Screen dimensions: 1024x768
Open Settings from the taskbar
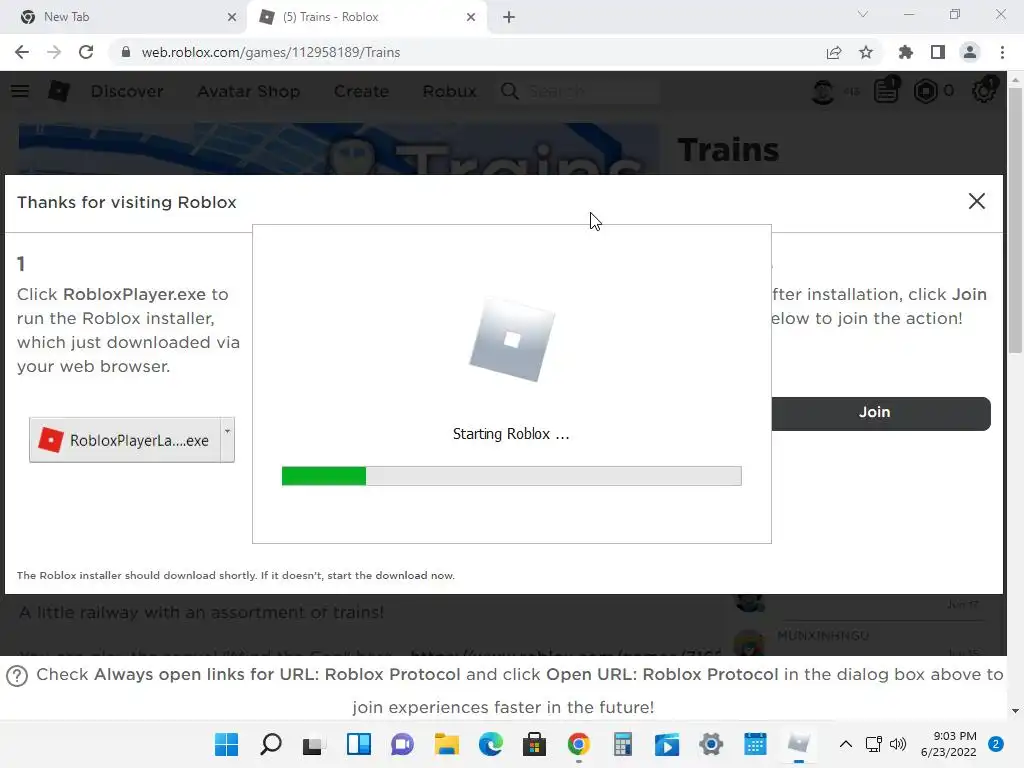coord(711,744)
